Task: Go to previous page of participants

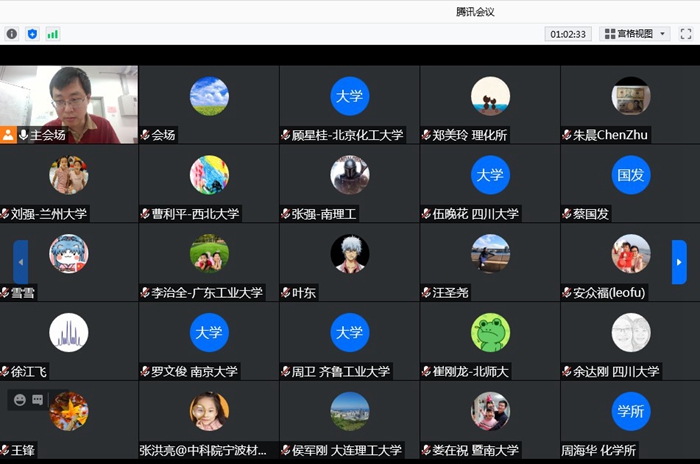Action: (20, 262)
